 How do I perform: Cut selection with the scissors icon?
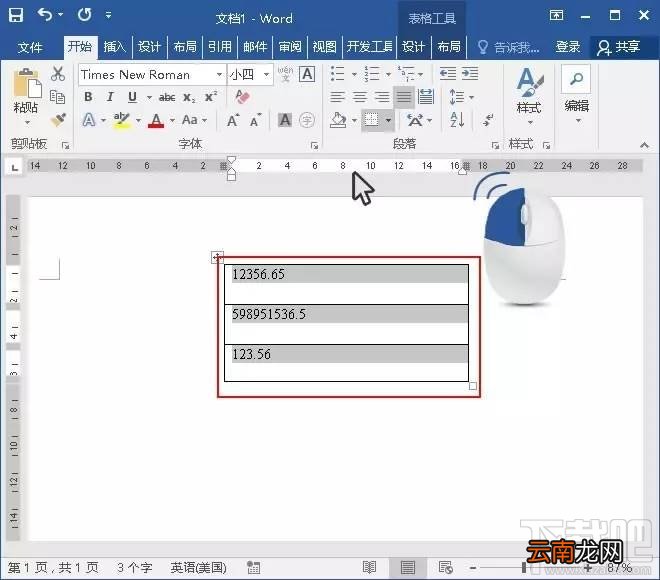[58, 74]
